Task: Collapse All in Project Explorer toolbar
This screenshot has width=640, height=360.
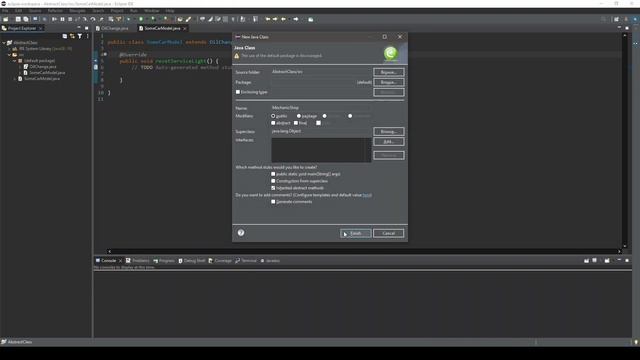Action: pyautogui.click(x=64, y=36)
